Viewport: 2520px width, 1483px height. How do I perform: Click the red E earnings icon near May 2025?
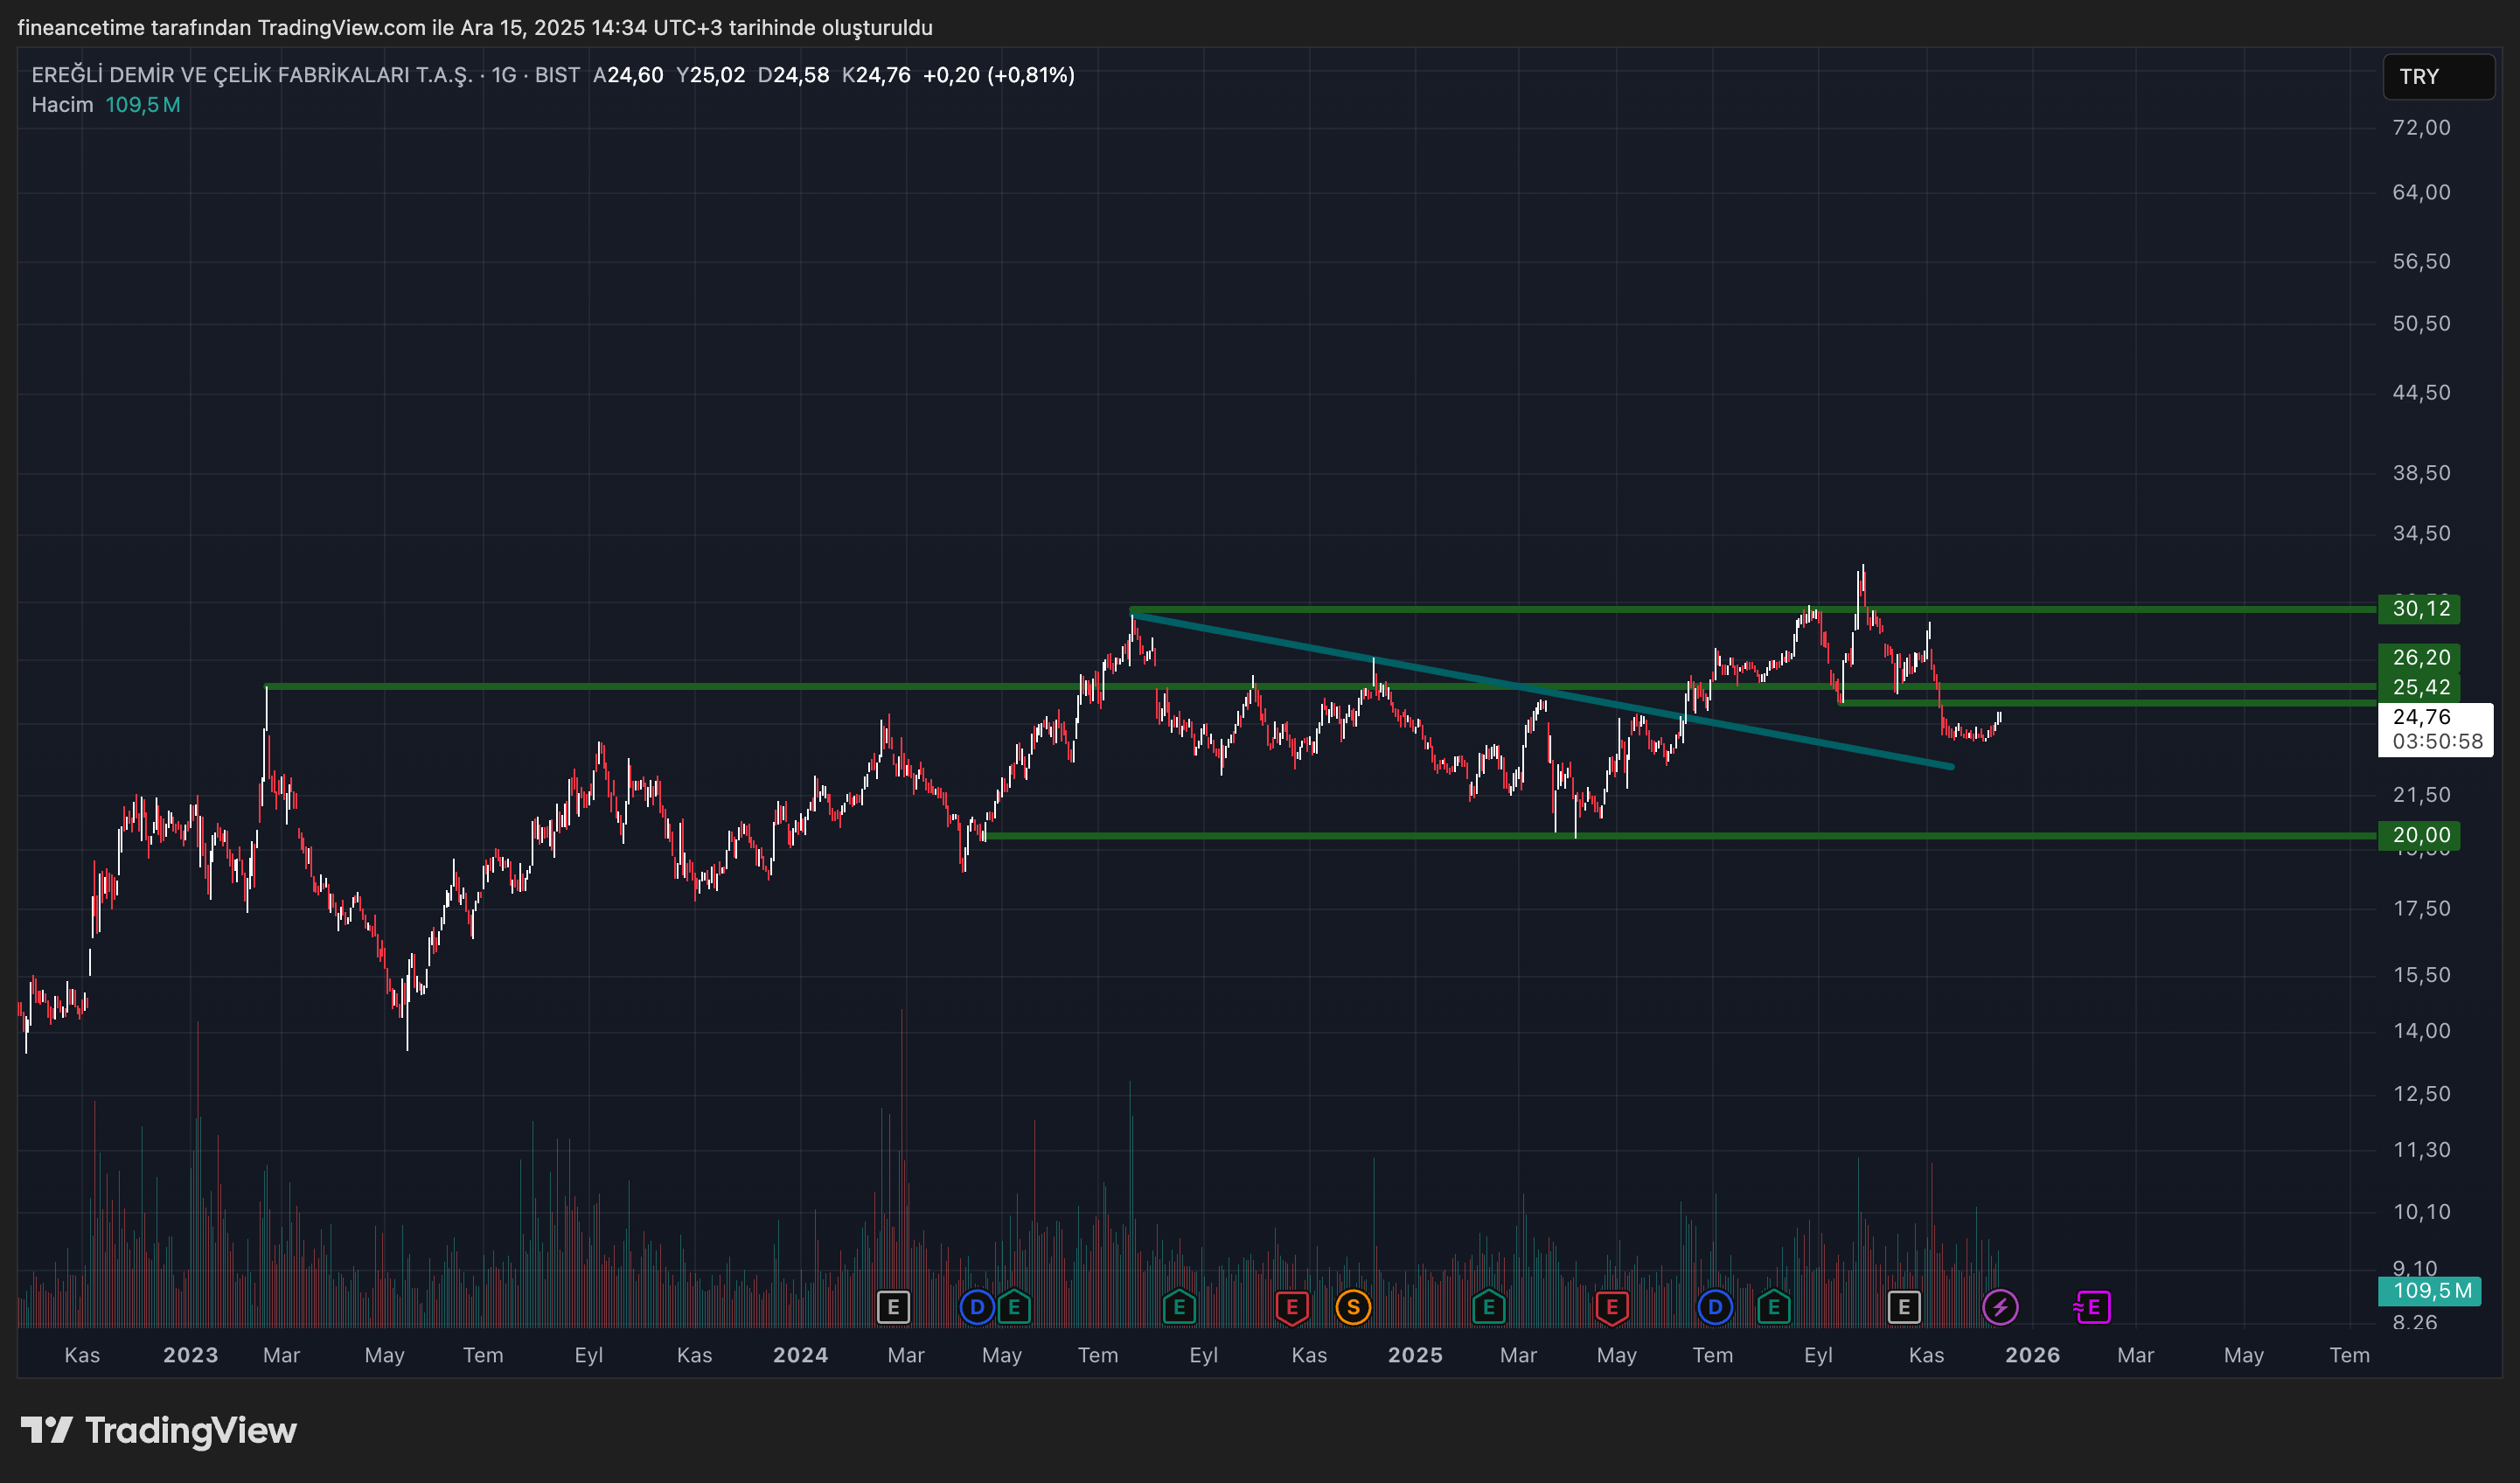pos(1611,1307)
